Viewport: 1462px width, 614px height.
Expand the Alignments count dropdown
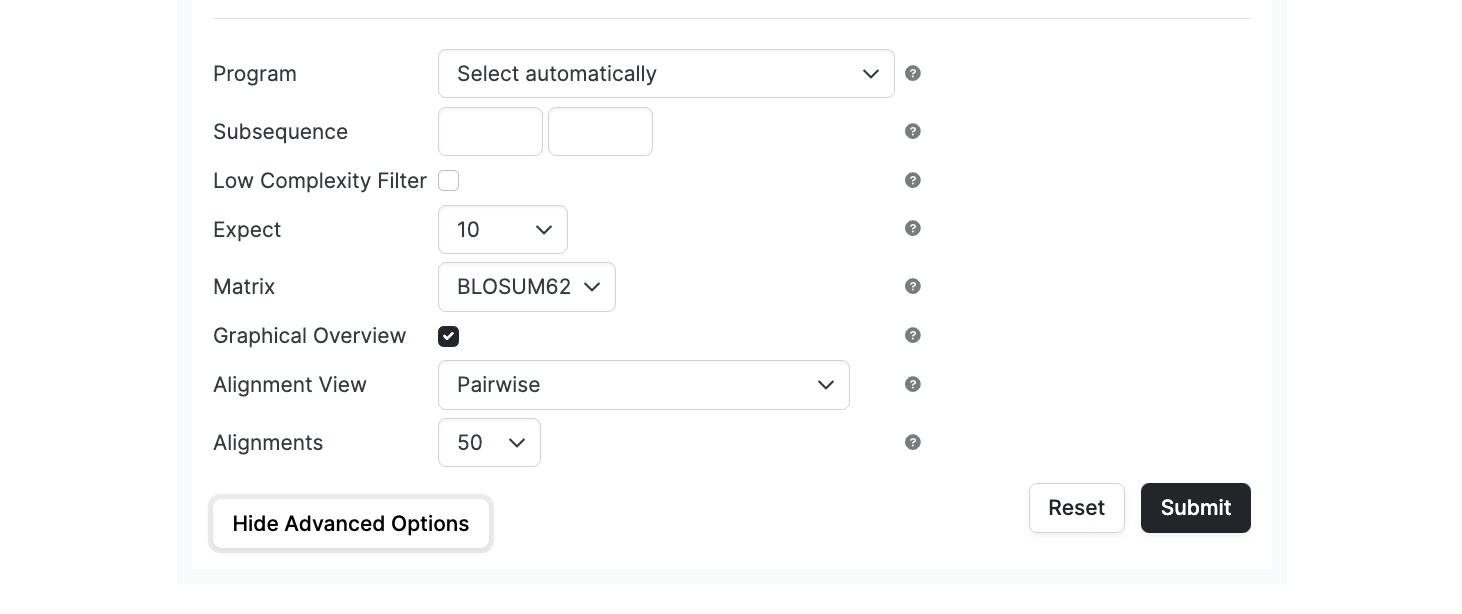(x=489, y=443)
